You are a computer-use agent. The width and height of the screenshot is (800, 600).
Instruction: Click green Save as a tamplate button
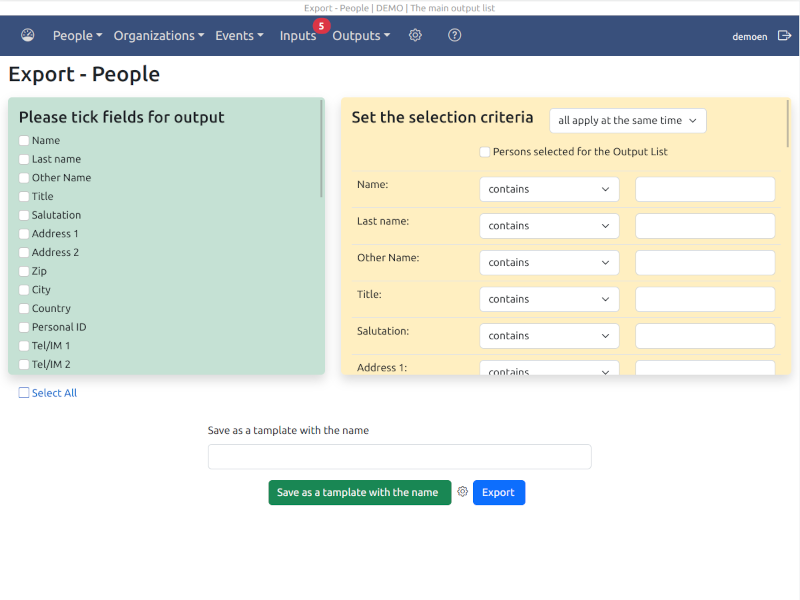360,492
